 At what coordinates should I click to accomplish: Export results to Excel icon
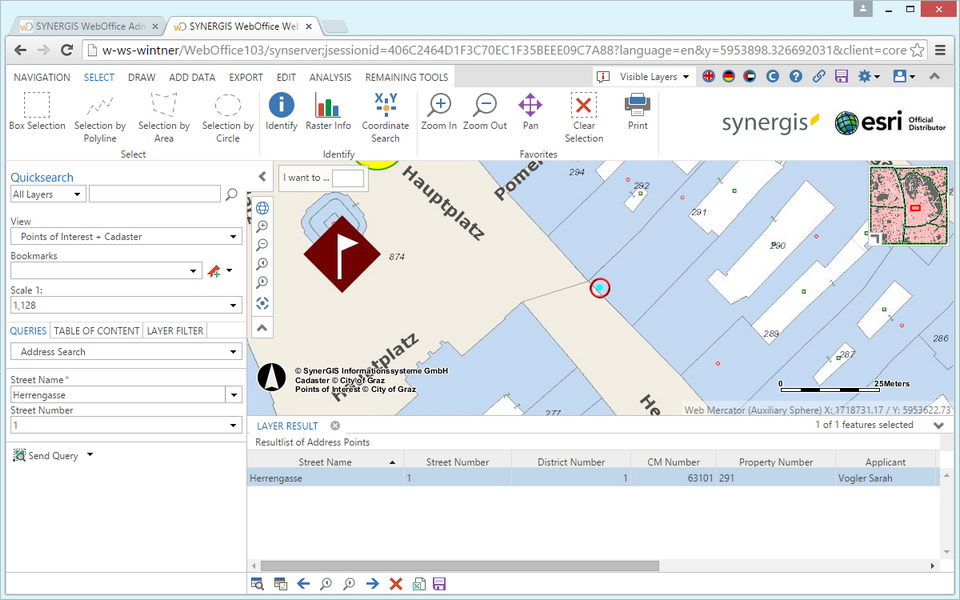pyautogui.click(x=419, y=584)
